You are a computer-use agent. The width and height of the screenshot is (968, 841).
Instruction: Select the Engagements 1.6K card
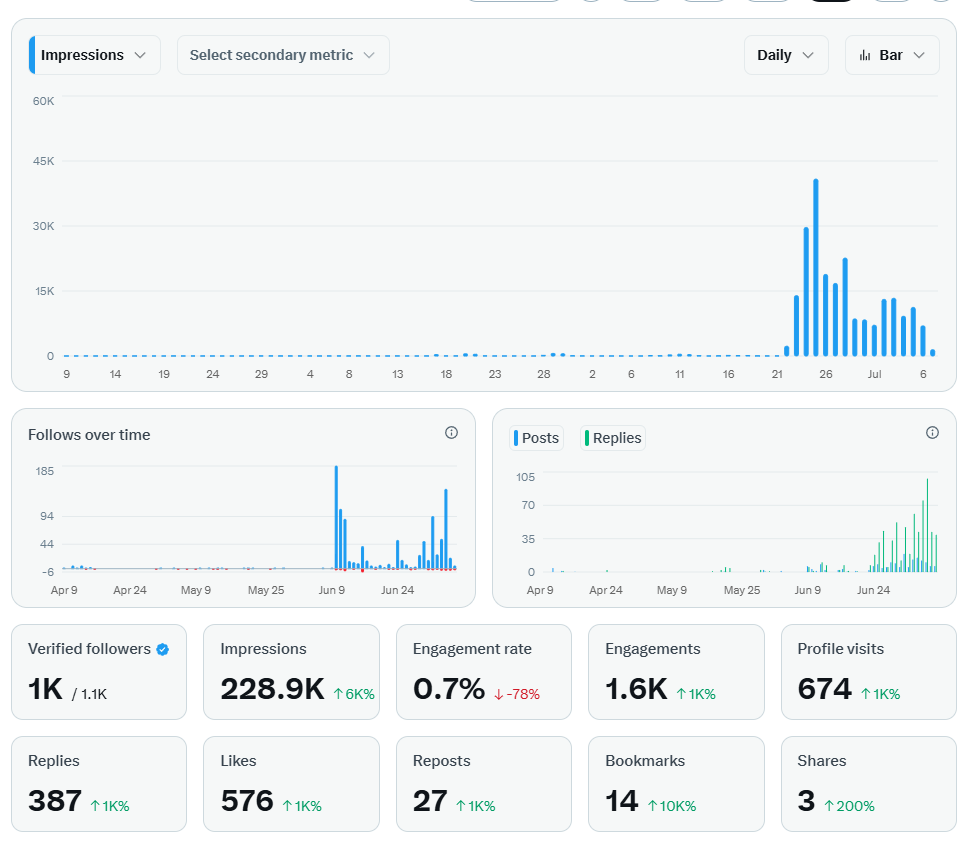pos(676,672)
